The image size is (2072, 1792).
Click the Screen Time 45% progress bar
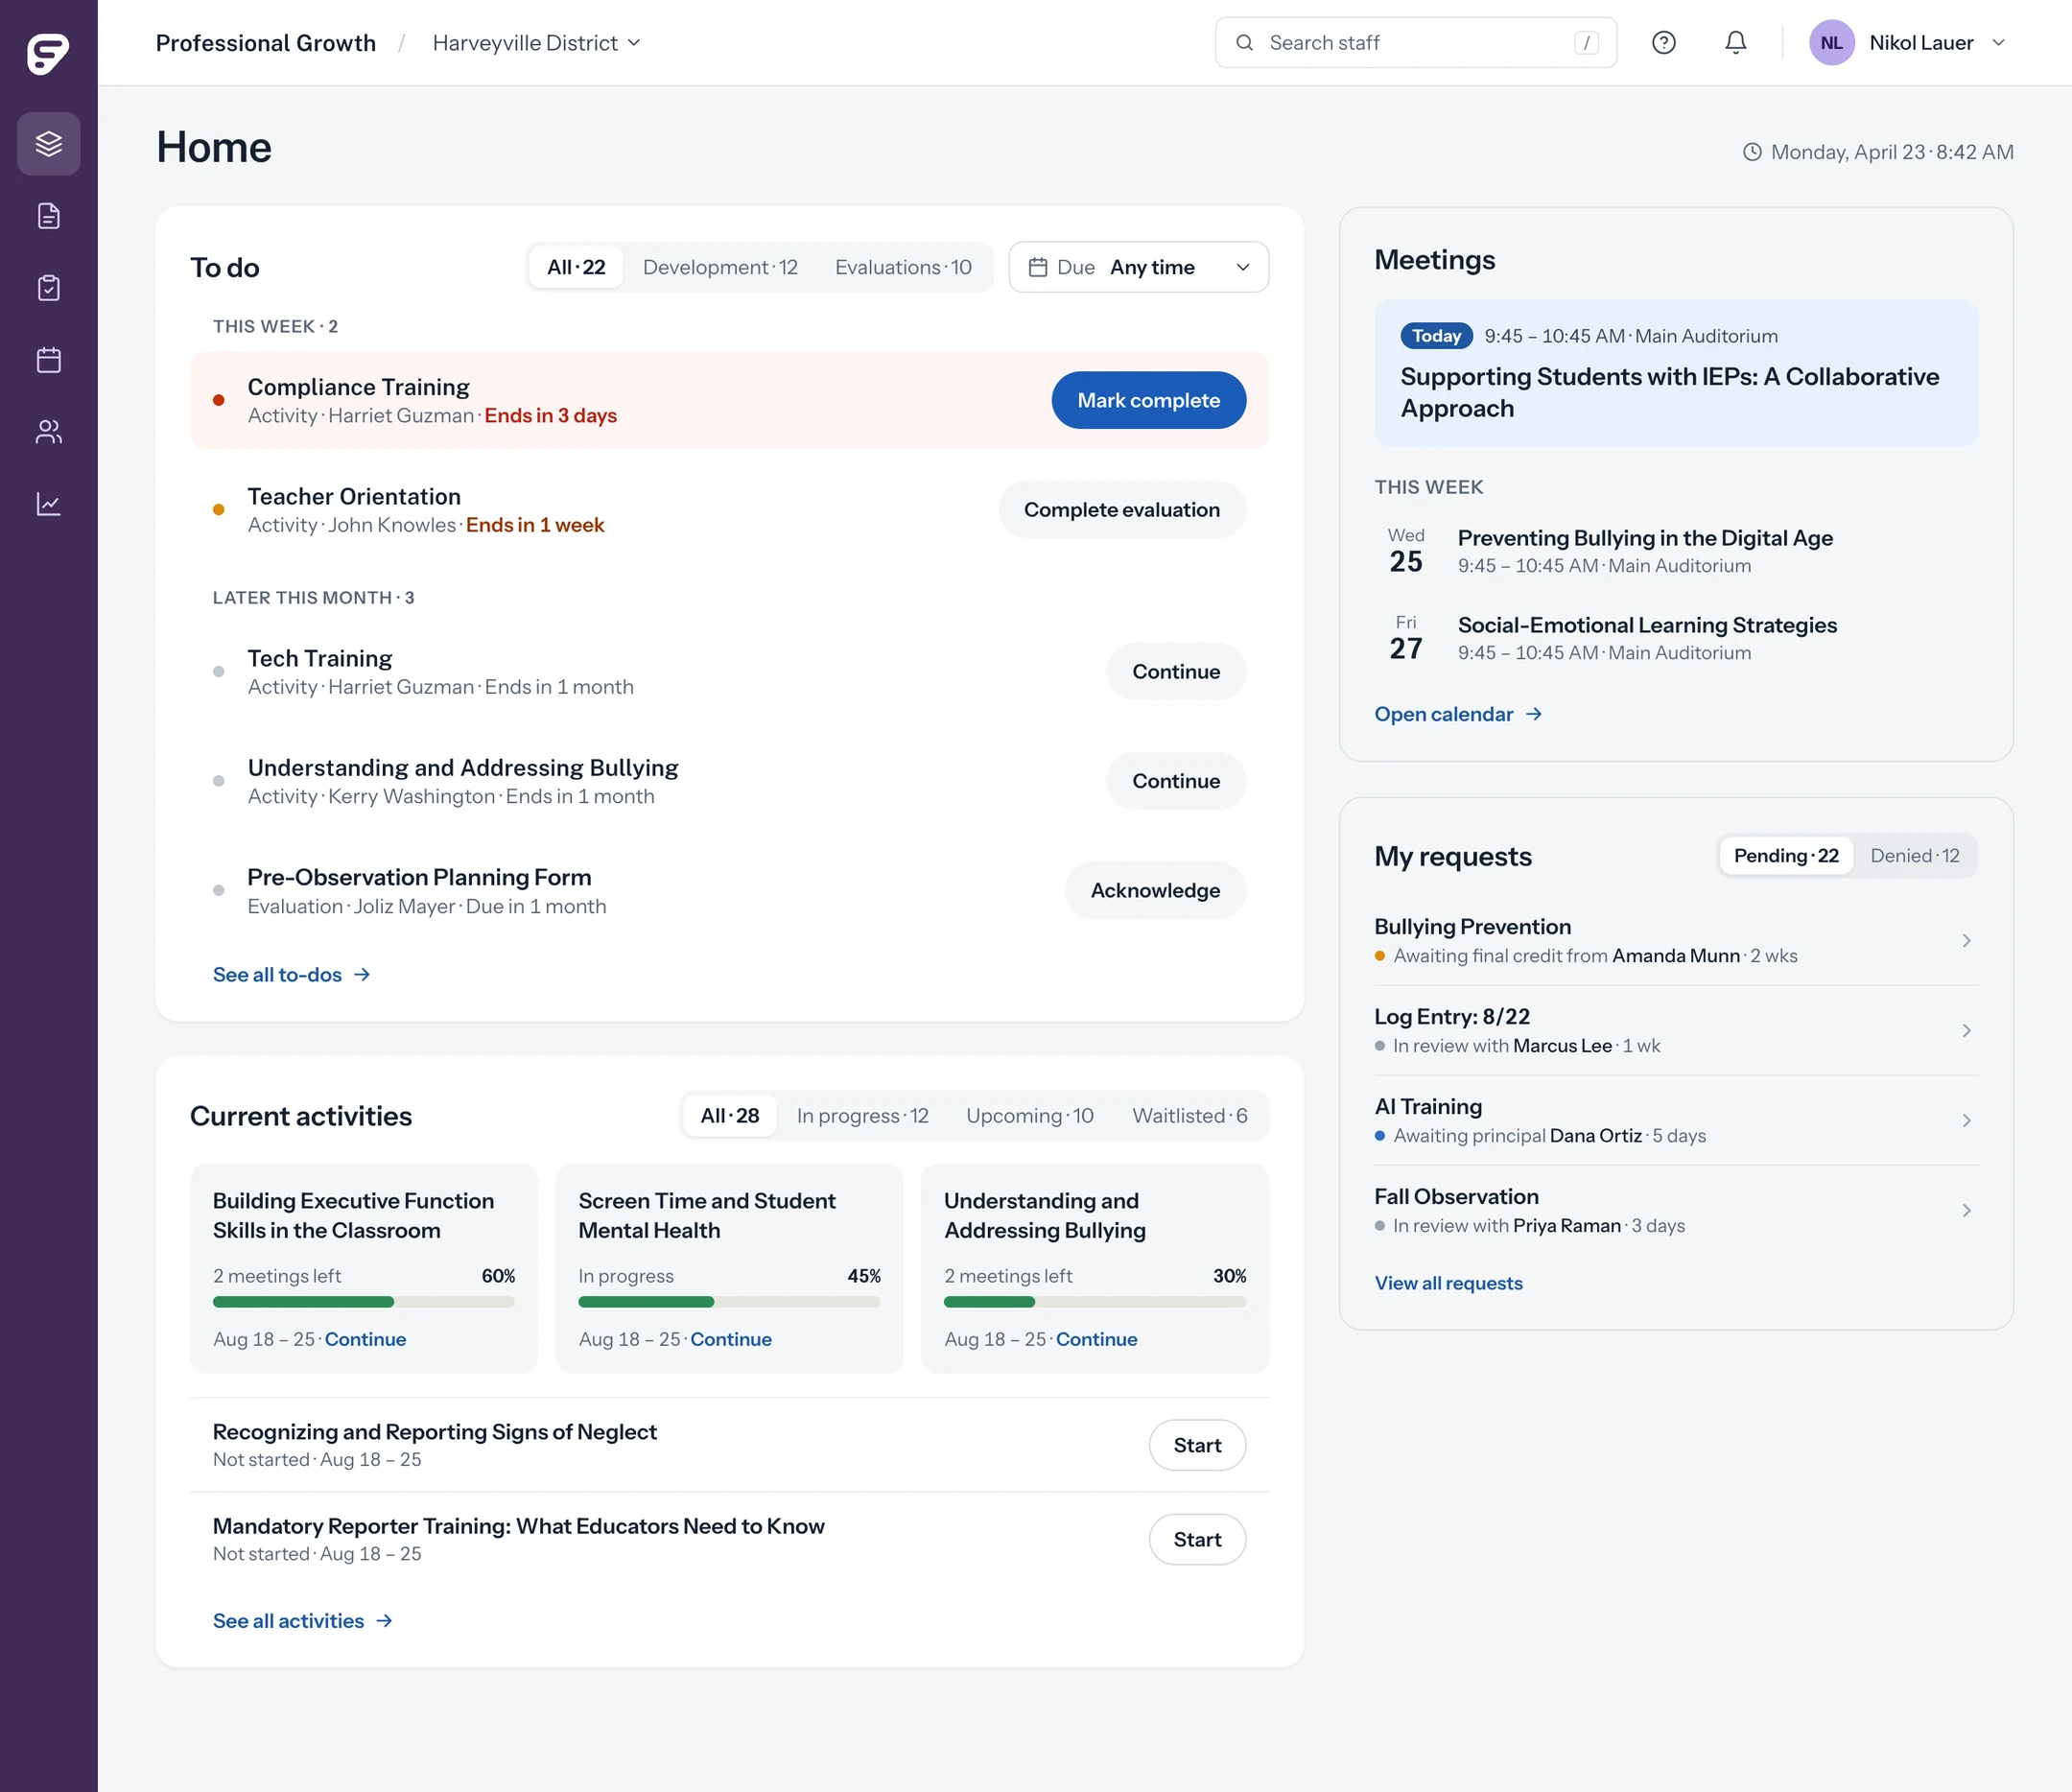pos(729,1302)
